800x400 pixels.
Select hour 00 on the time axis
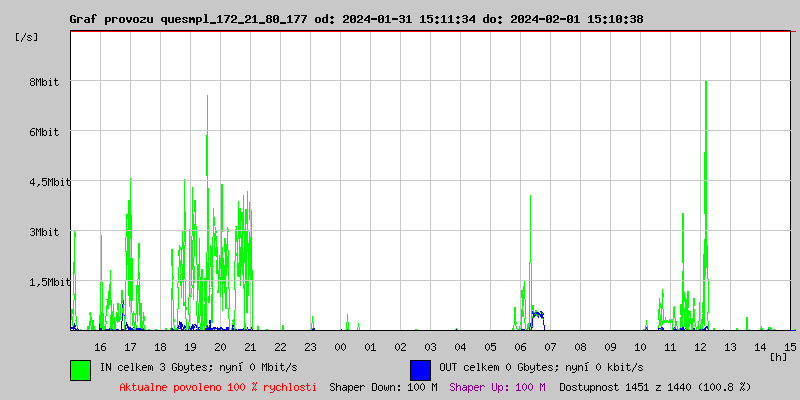[340, 347]
